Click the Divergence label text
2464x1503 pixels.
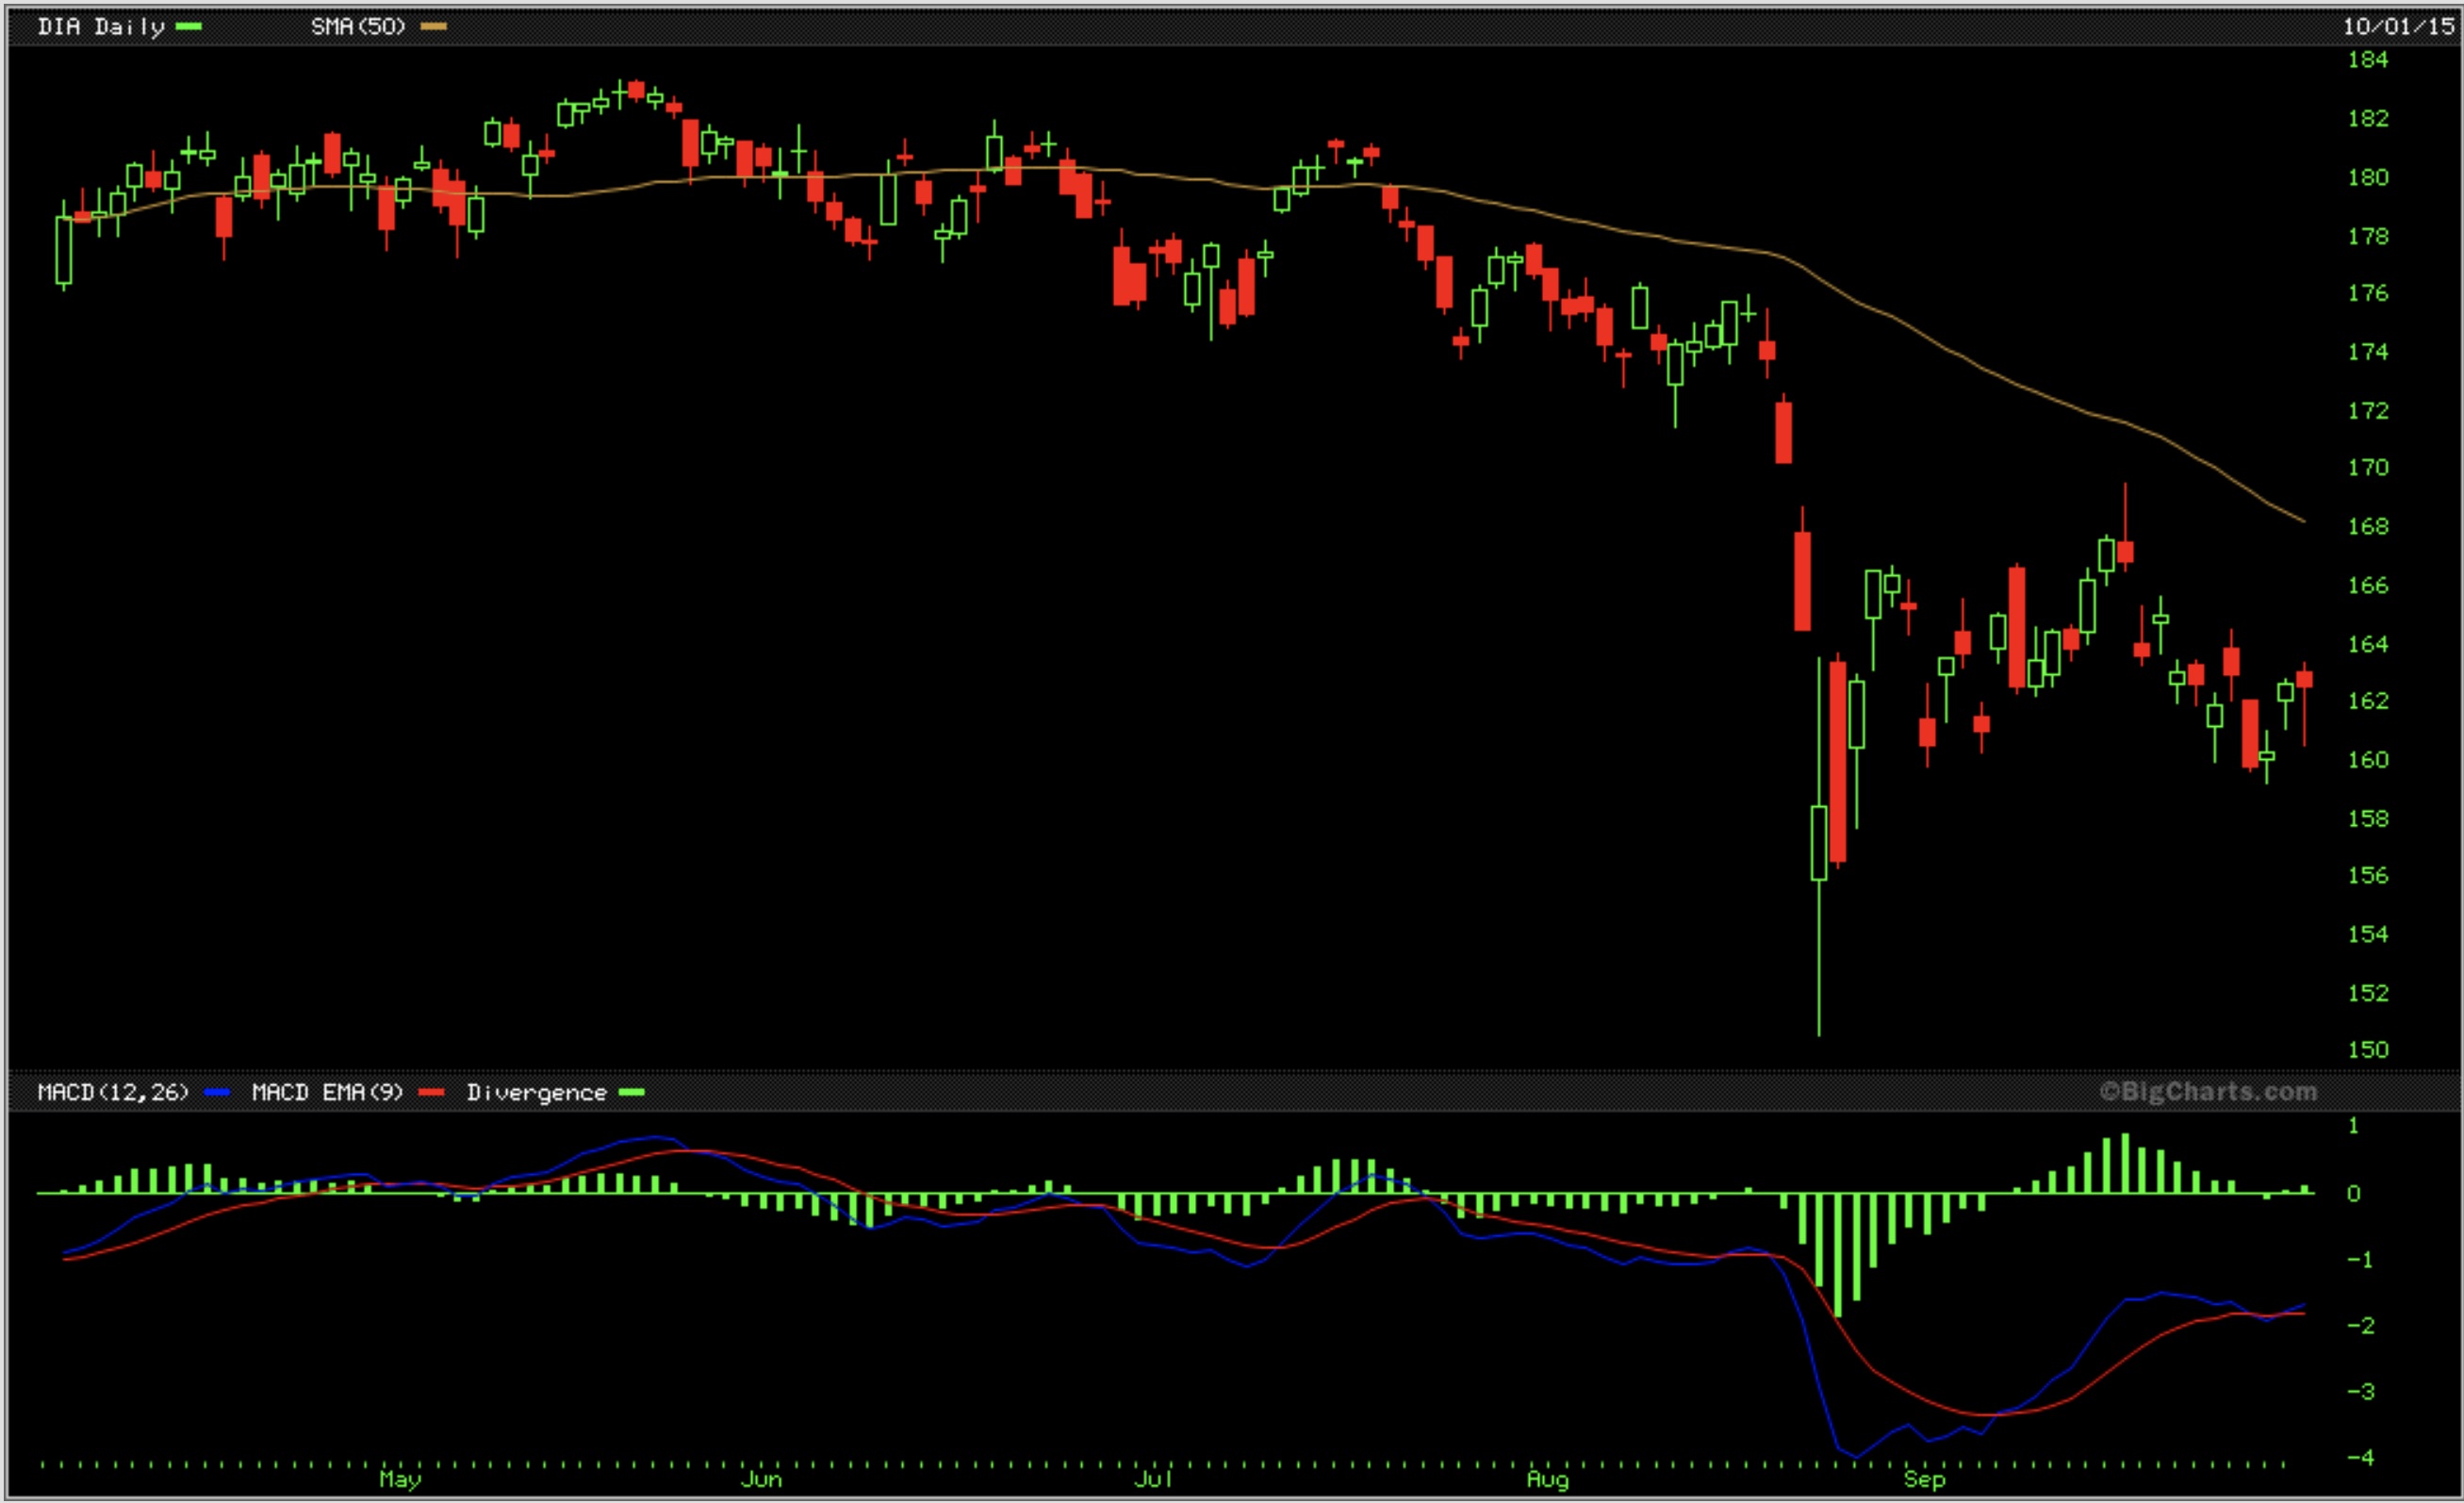click(x=536, y=1092)
